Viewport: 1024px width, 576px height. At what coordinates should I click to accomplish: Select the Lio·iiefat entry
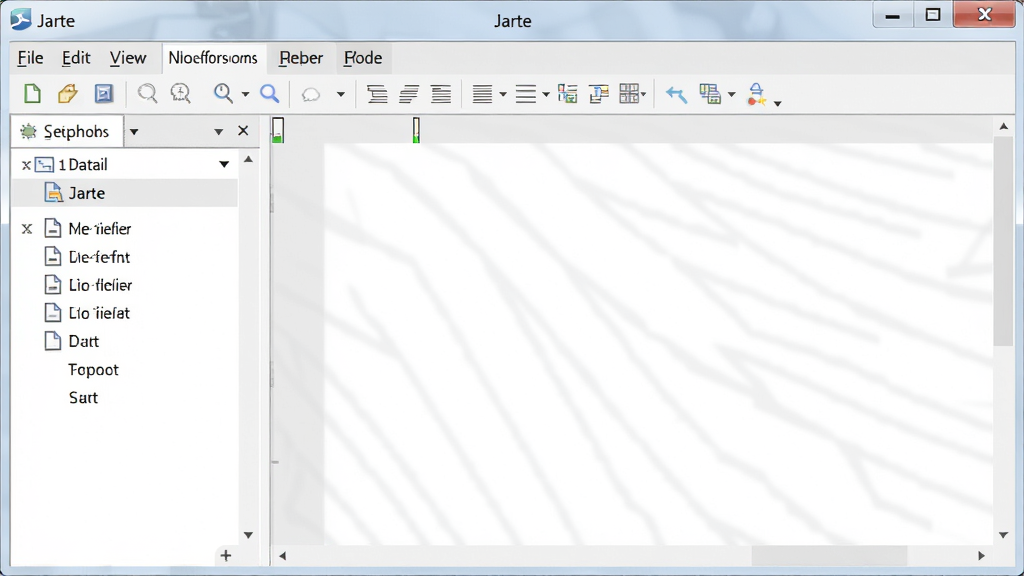pyautogui.click(x=99, y=313)
